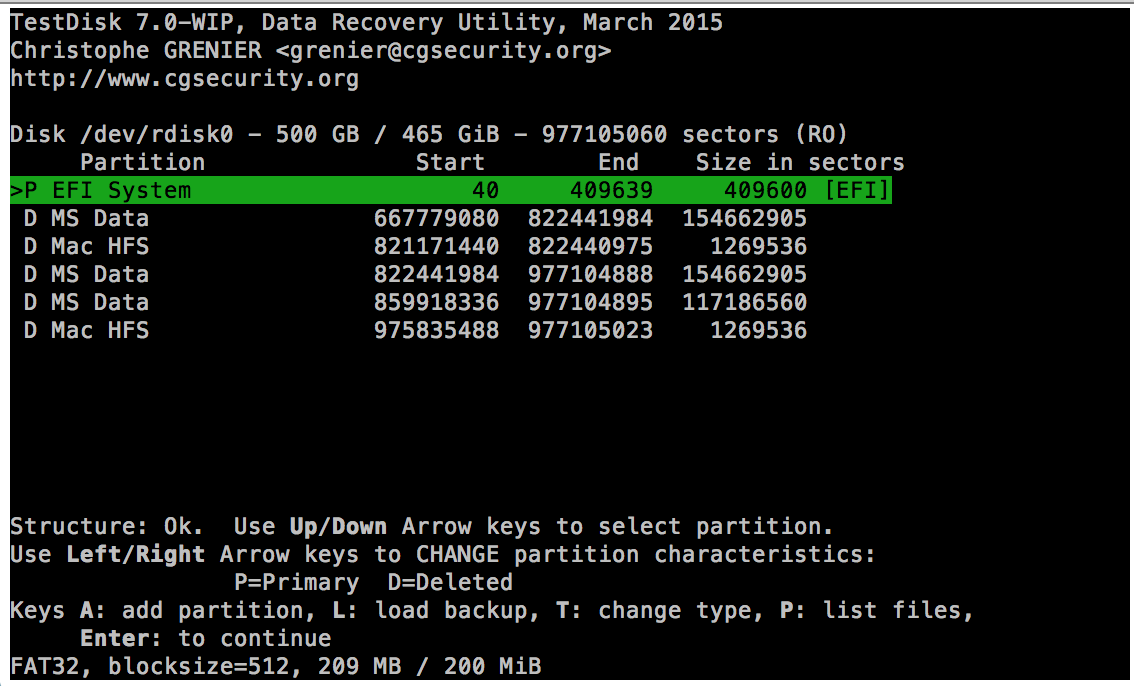Click the Size in sectors column header

coord(800,163)
